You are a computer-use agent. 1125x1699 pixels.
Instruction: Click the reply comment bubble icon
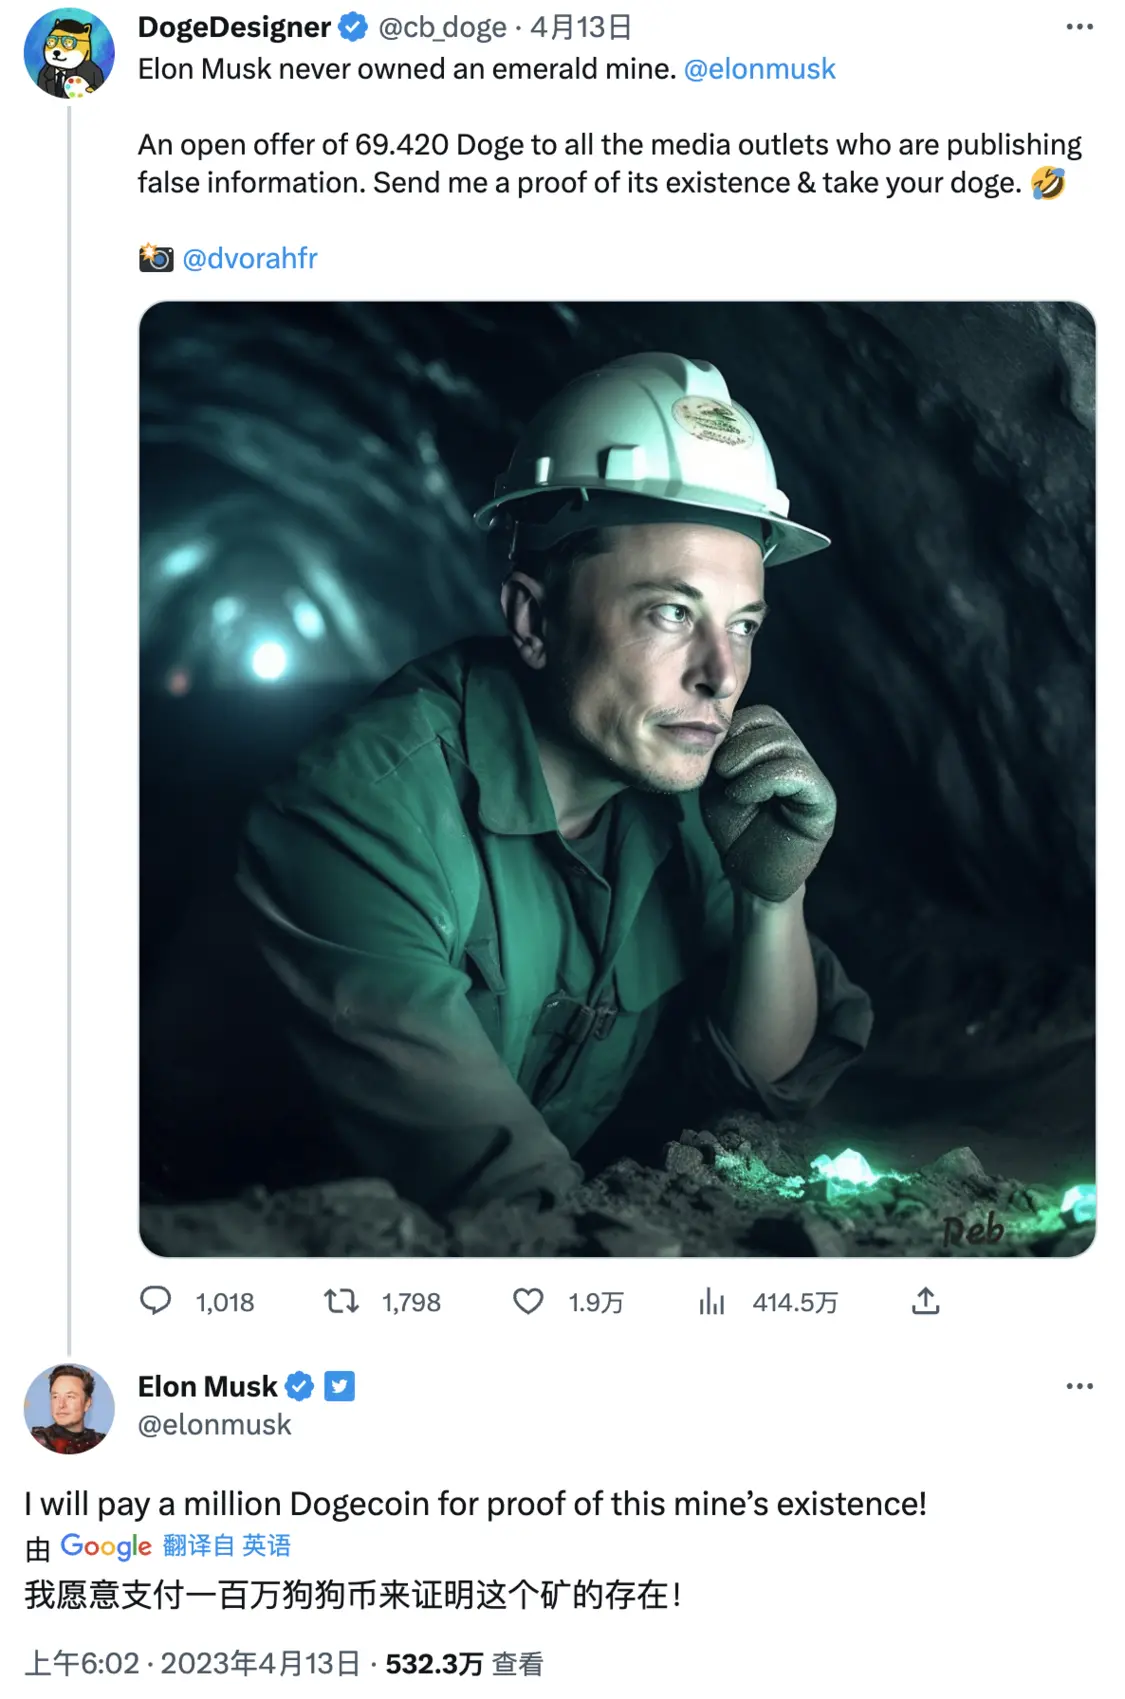(x=155, y=1301)
